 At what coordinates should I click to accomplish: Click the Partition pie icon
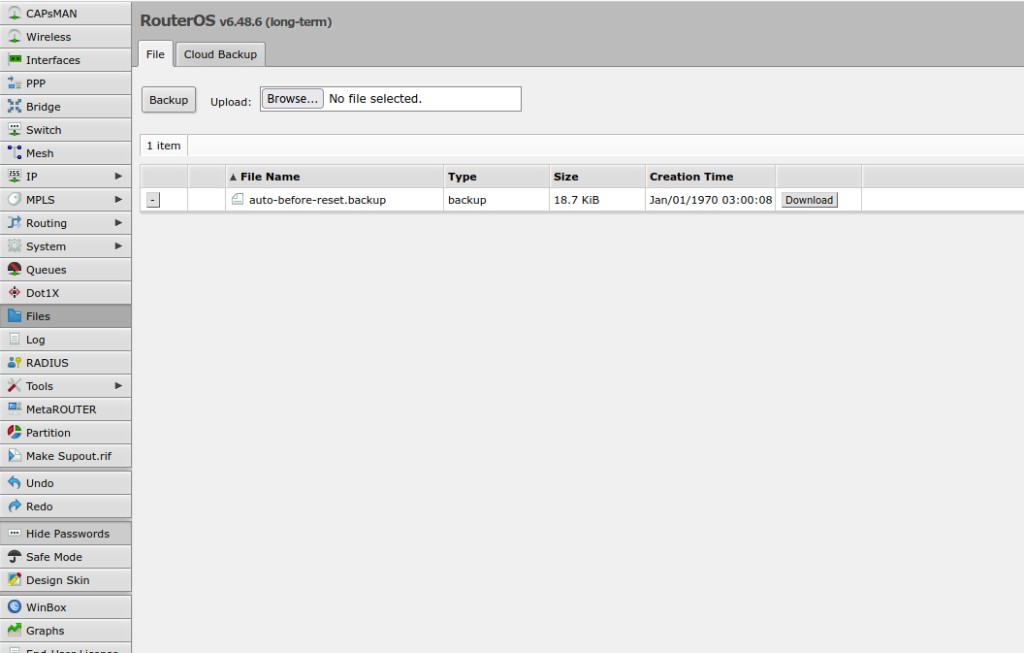click(x=14, y=432)
